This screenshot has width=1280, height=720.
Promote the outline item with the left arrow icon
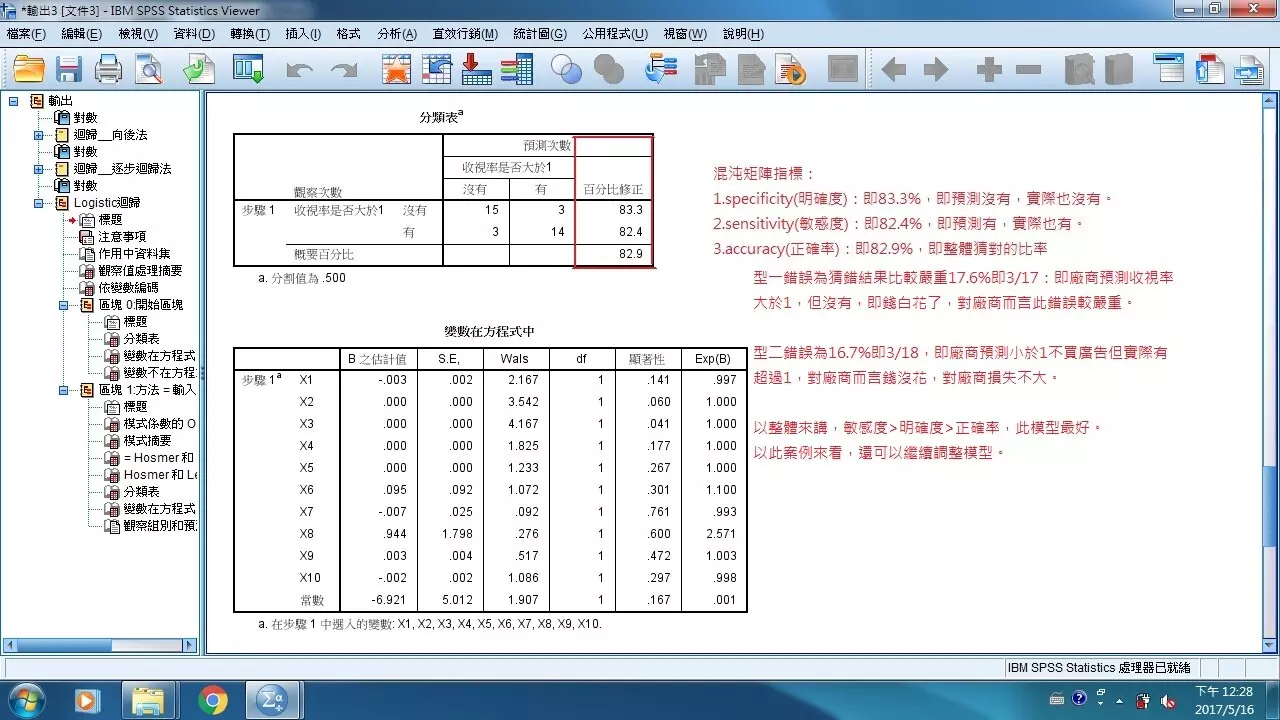(x=893, y=69)
